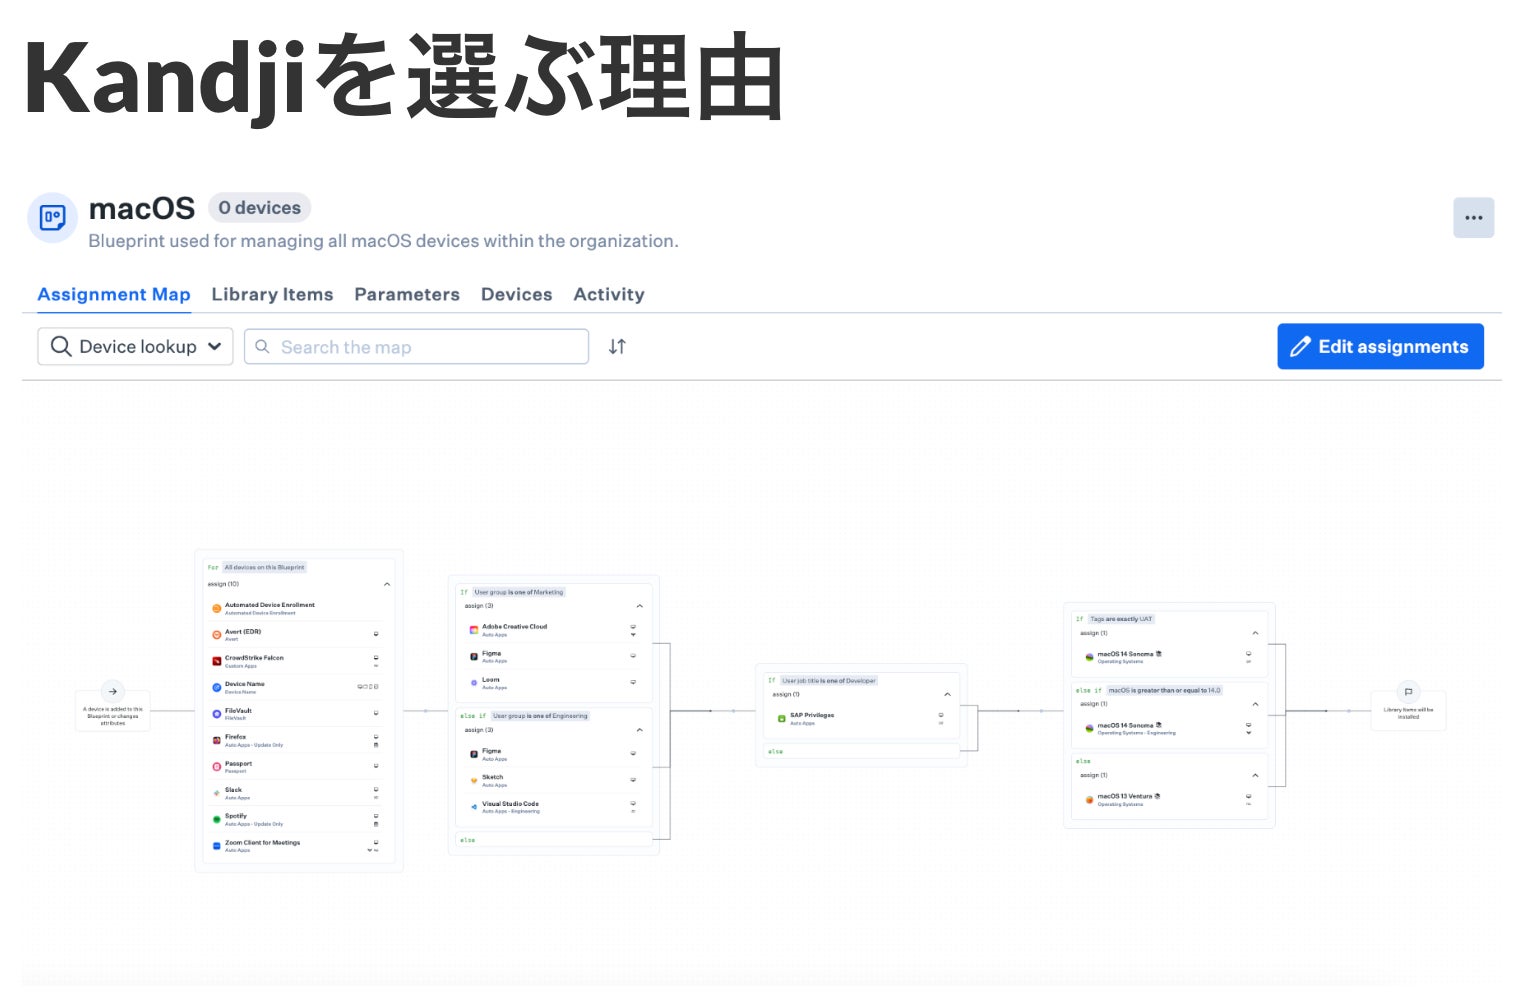
Task: Click the All devices on this Blueprint condition
Action: point(264,567)
